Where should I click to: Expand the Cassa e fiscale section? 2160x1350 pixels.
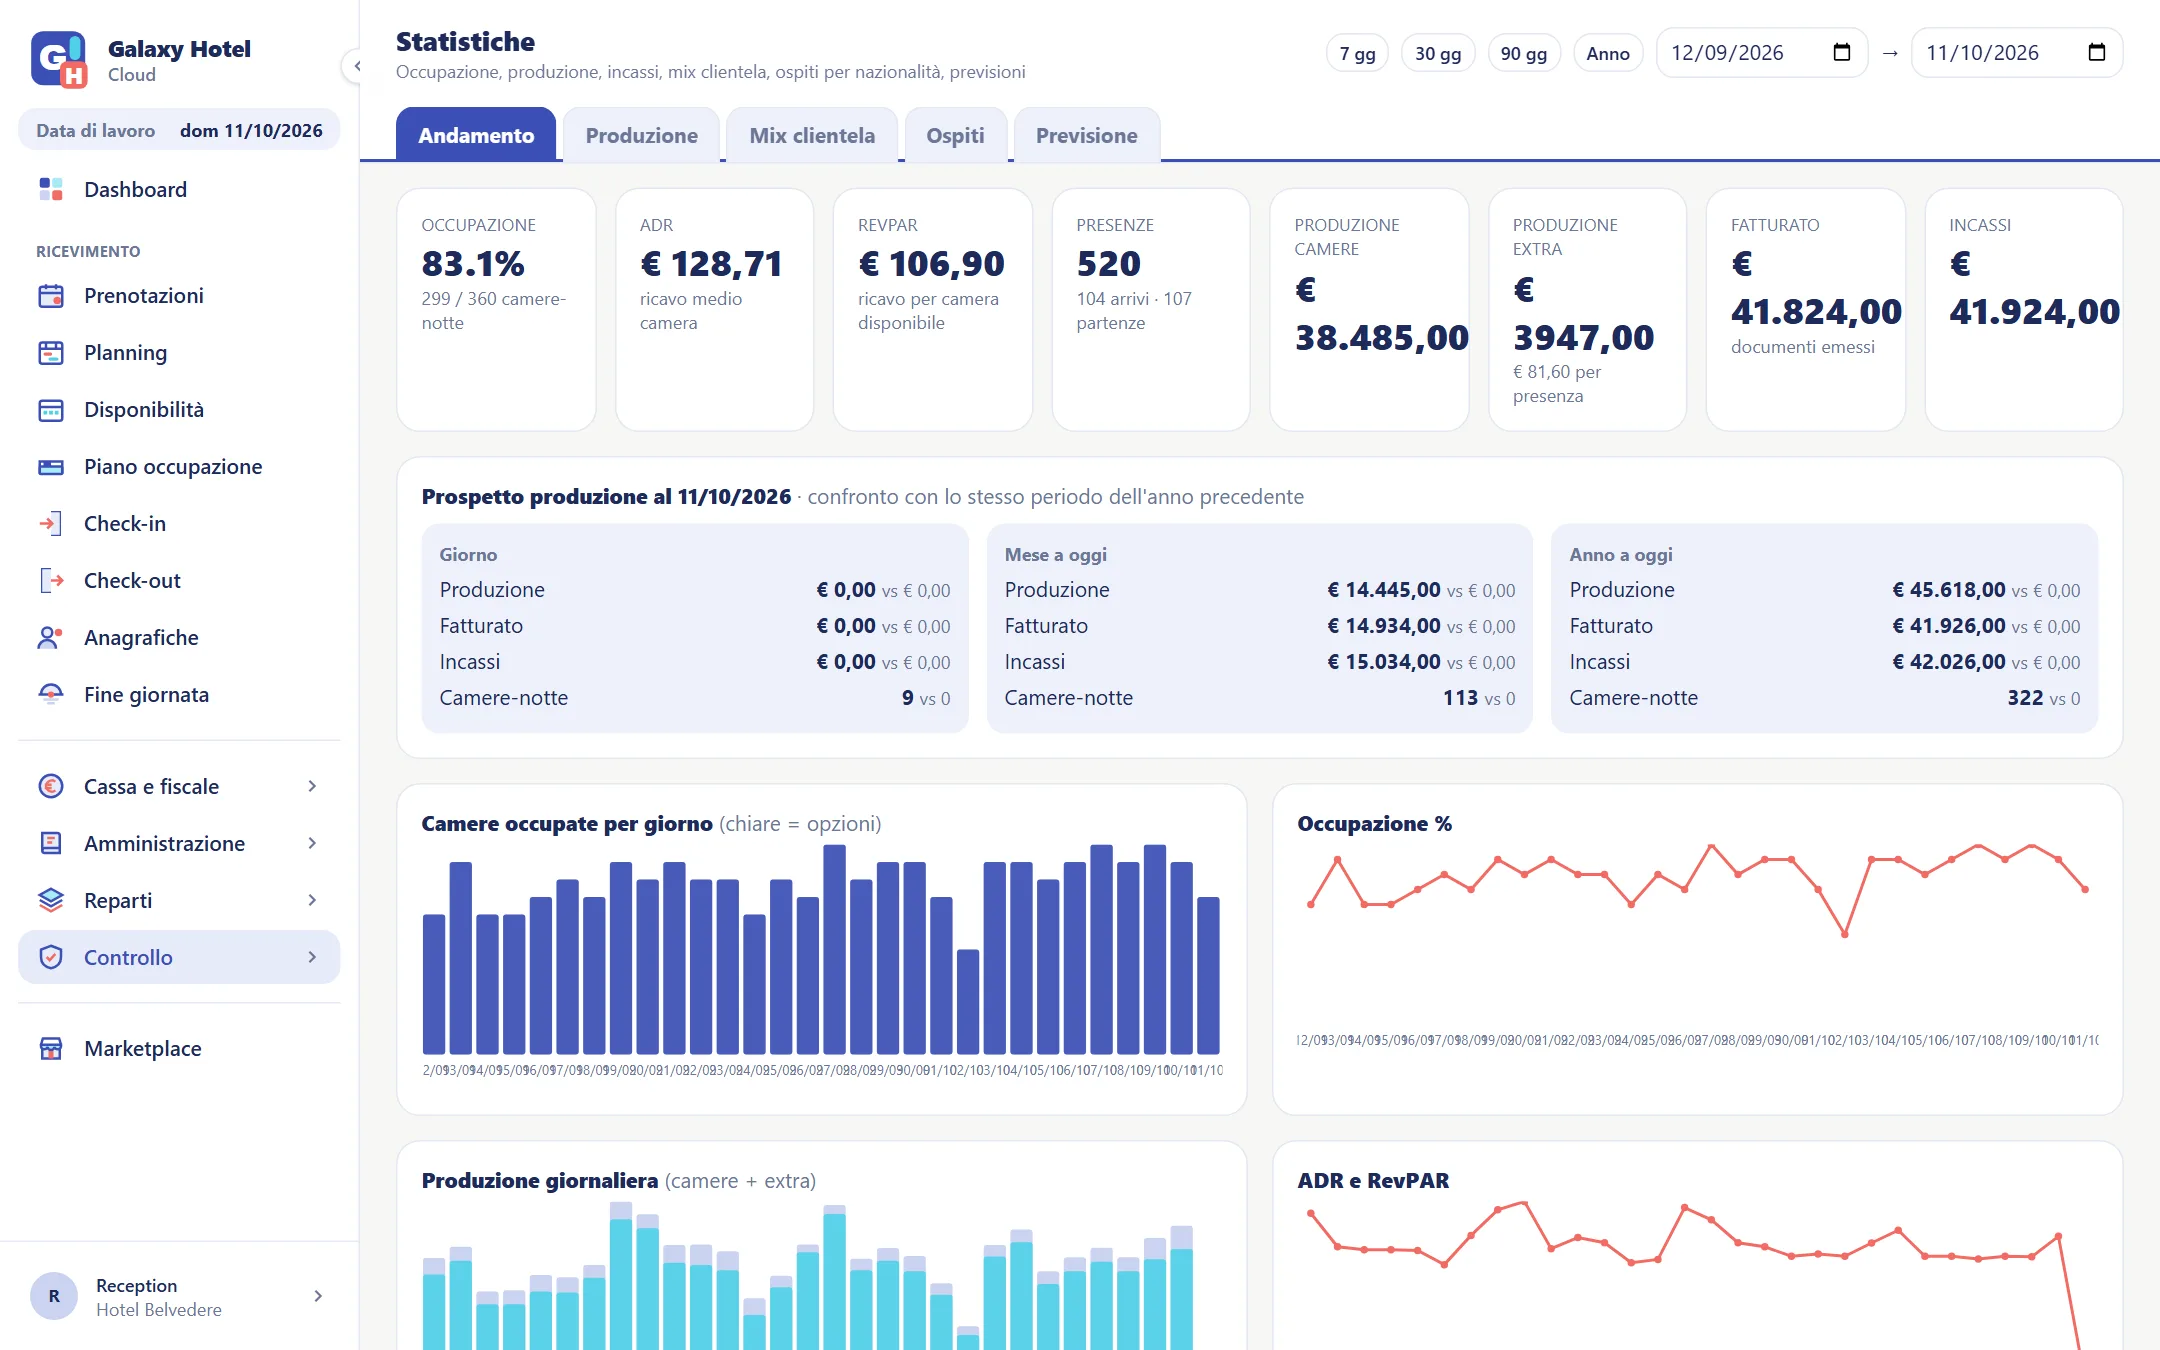click(179, 787)
